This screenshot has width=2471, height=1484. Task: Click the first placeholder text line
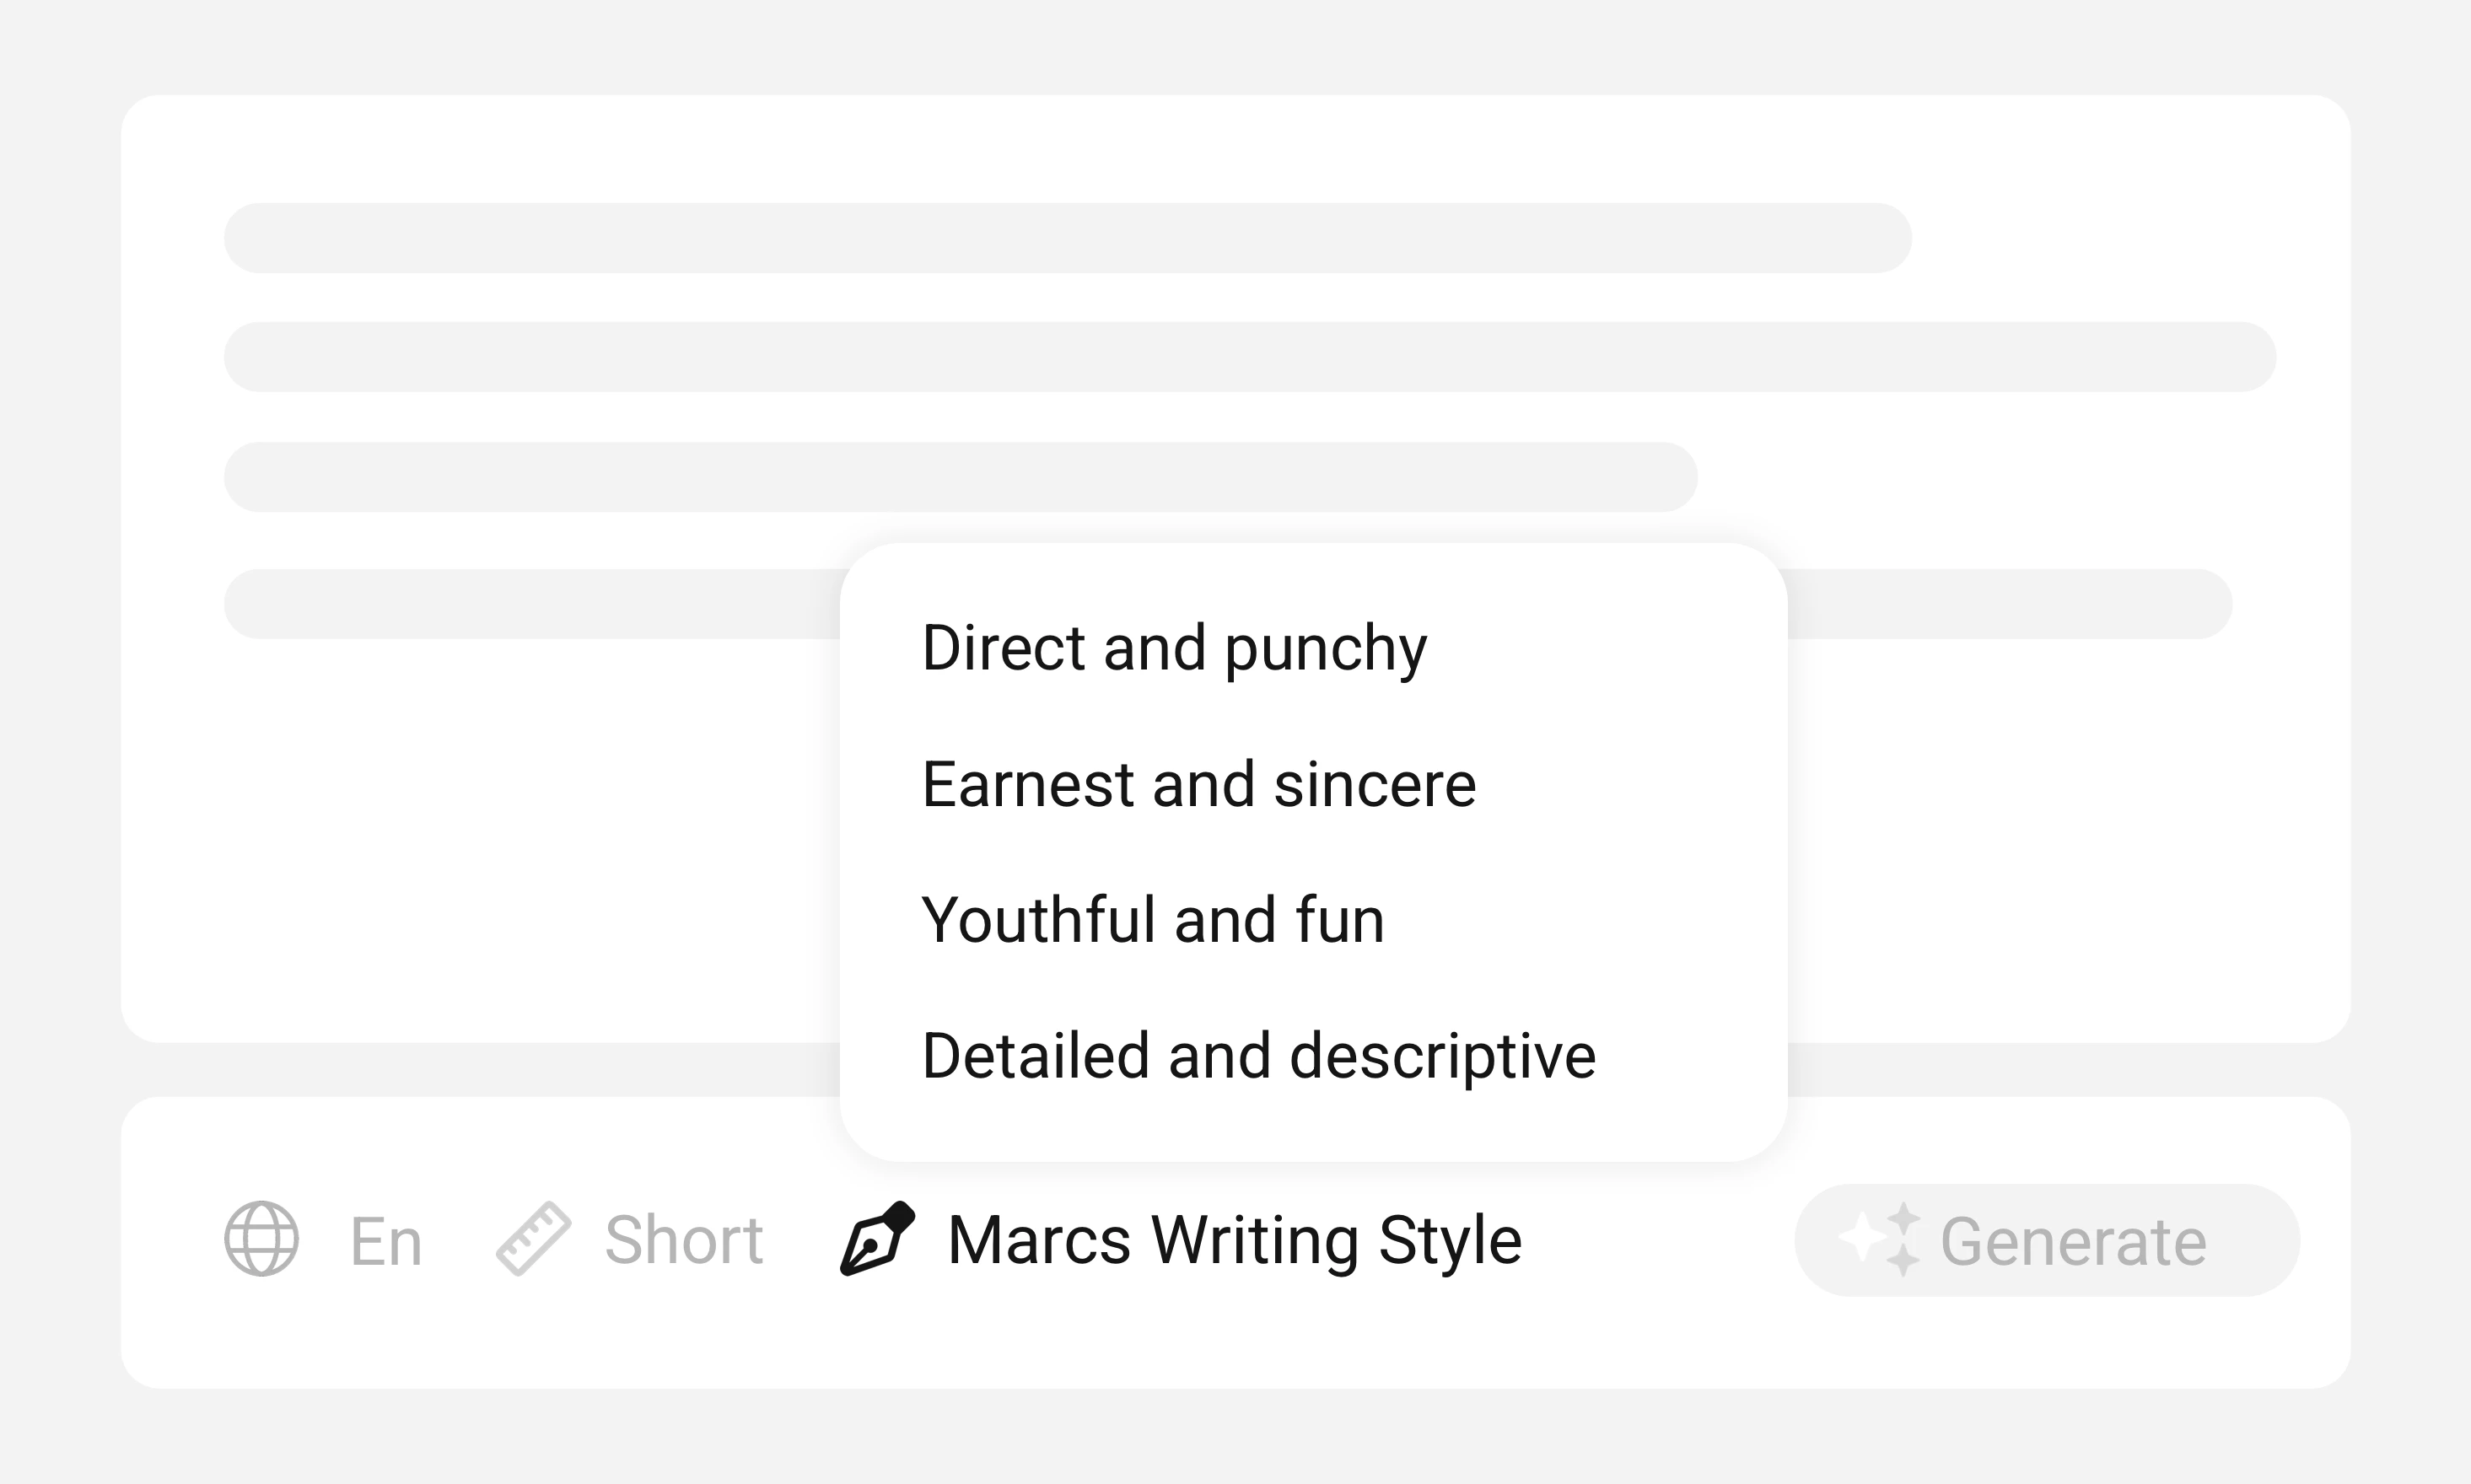pos(1067,238)
